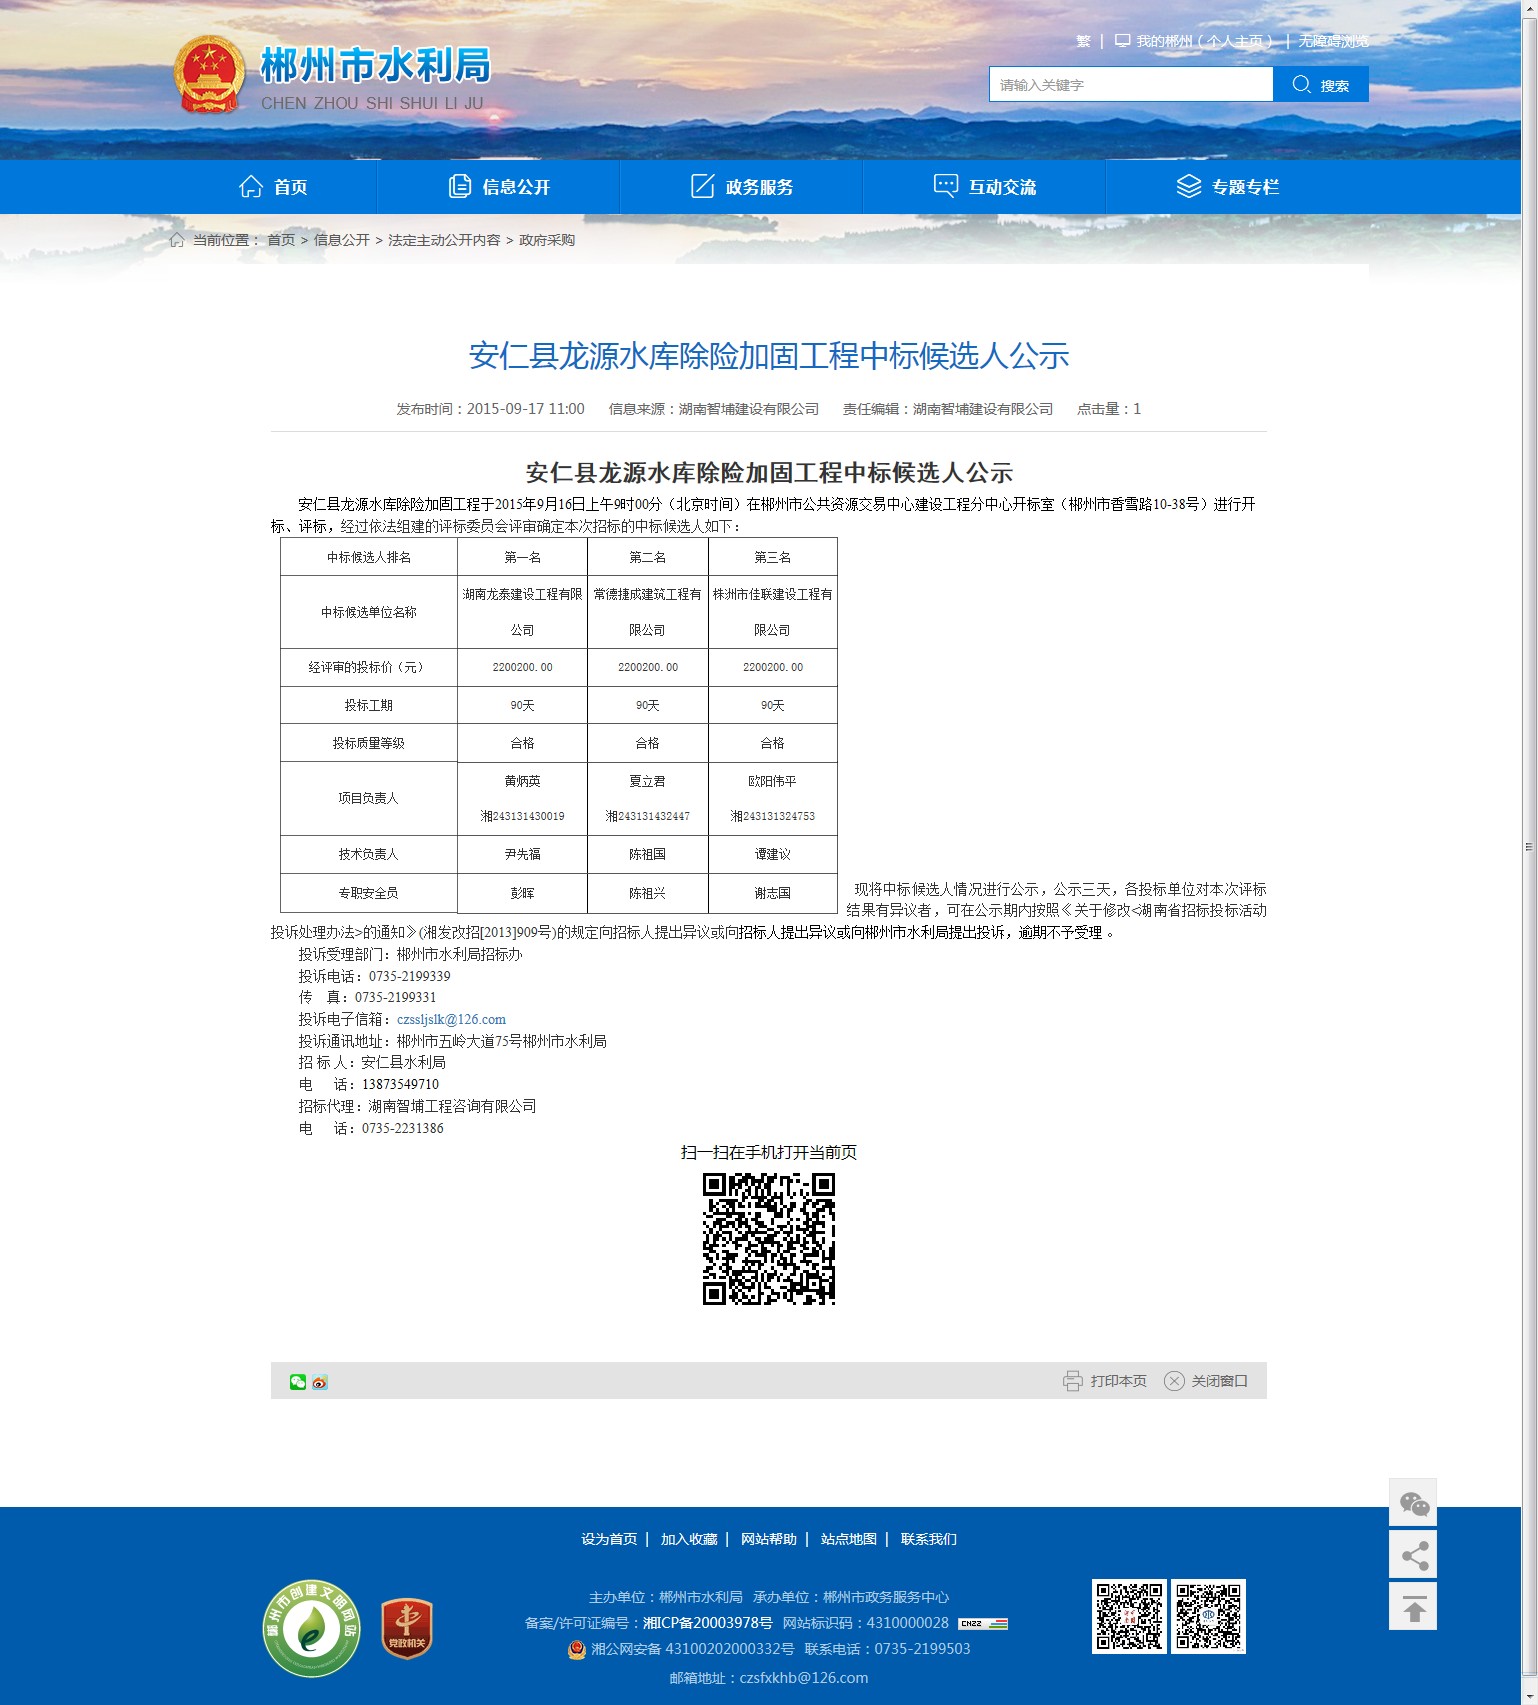This screenshot has width=1538, height=1705.
Task: Open ICP record 湘ICP备20003978号 link
Action: pyautogui.click(x=708, y=1623)
